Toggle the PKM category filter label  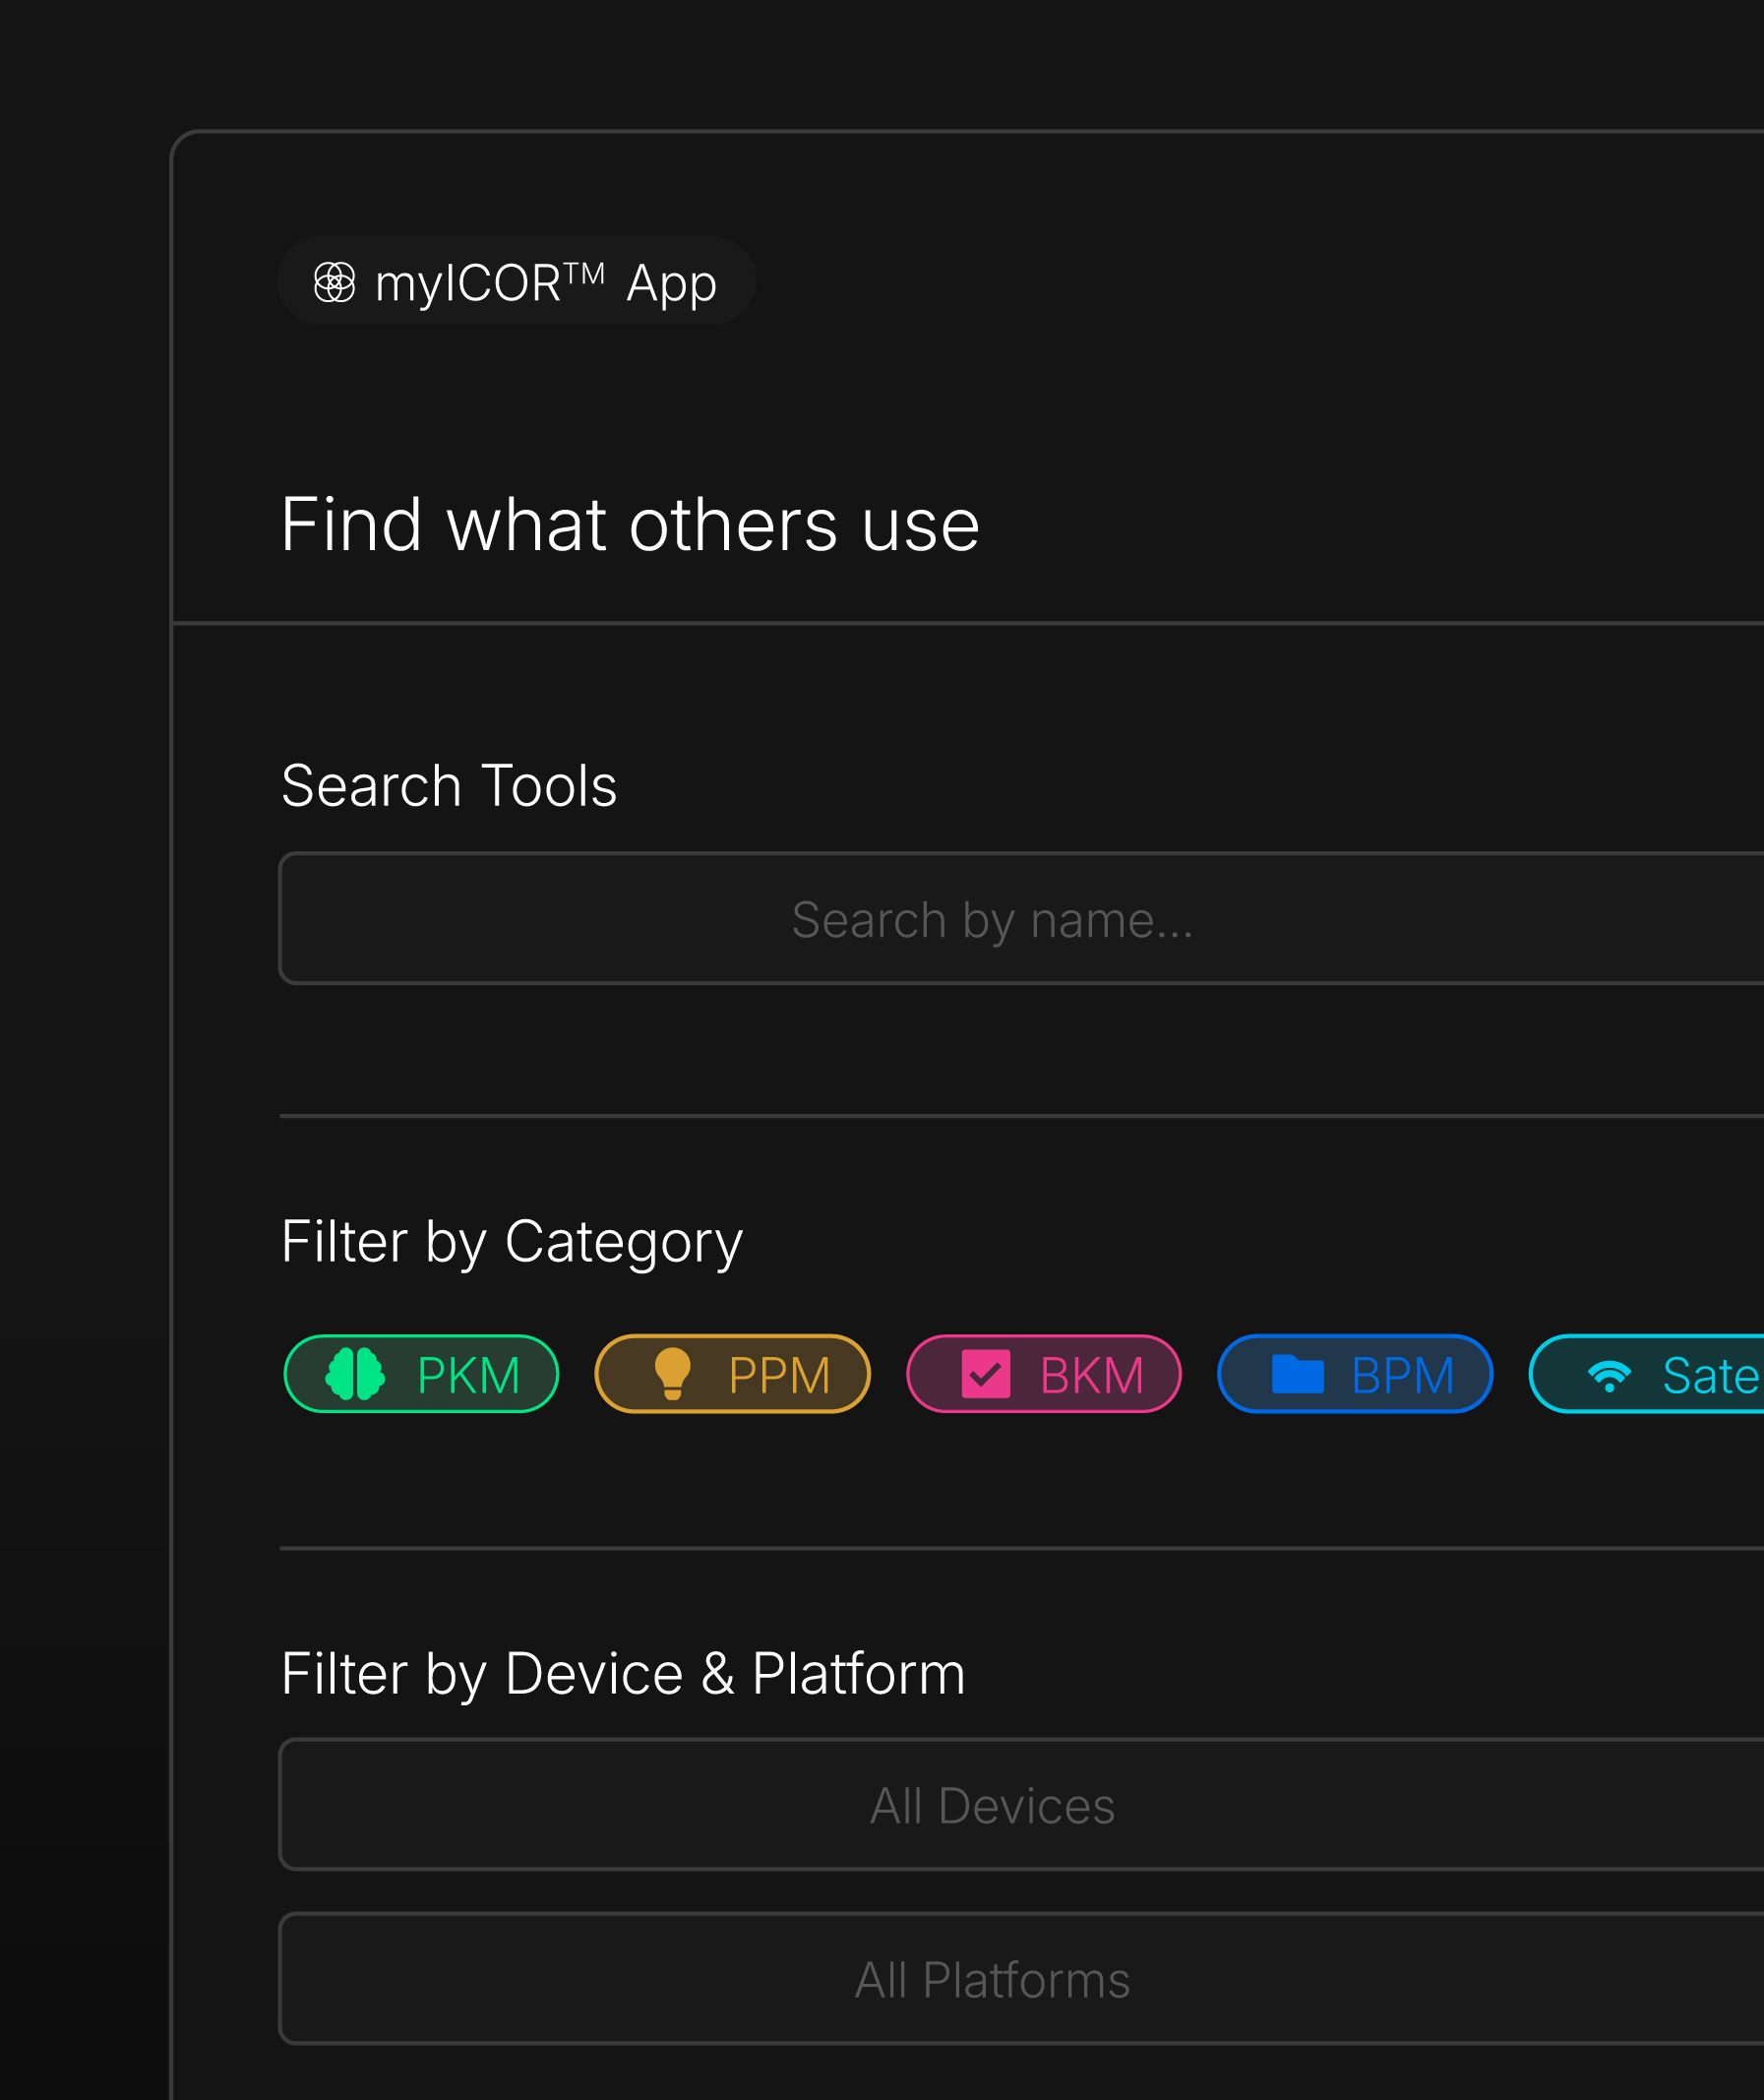pyautogui.click(x=468, y=1376)
